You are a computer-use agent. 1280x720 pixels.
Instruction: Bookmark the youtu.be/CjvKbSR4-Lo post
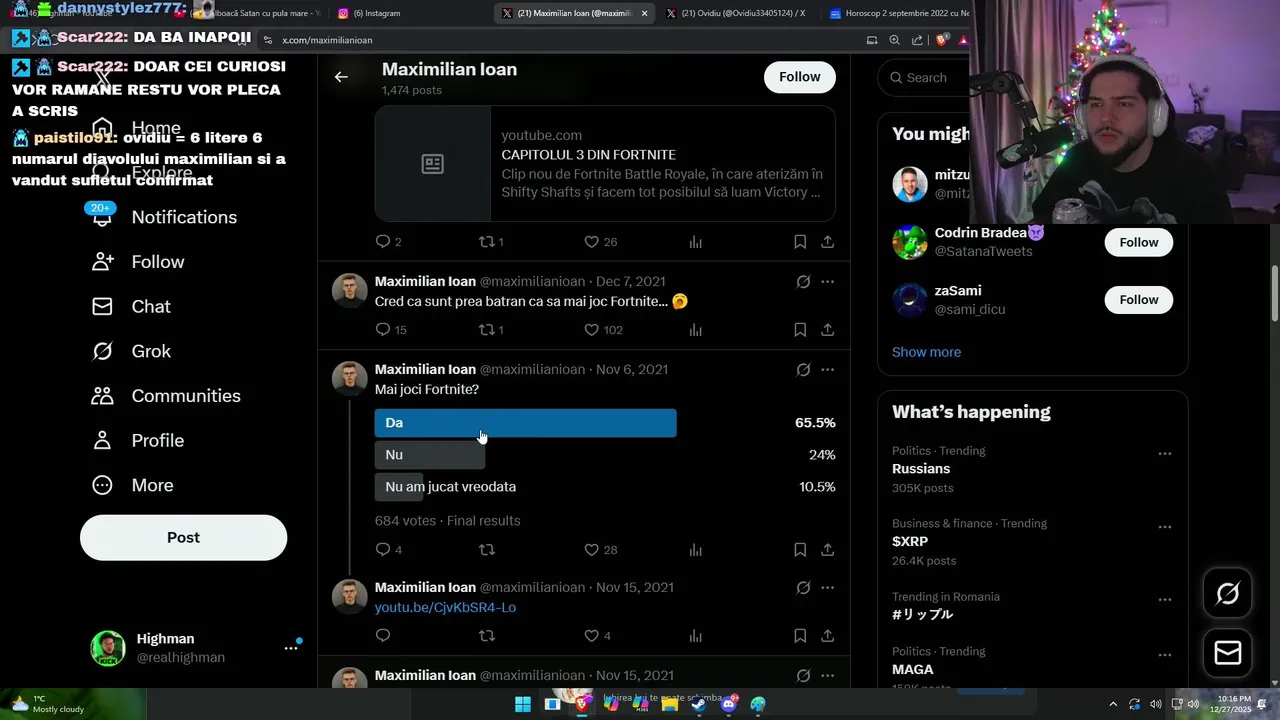[800, 636]
